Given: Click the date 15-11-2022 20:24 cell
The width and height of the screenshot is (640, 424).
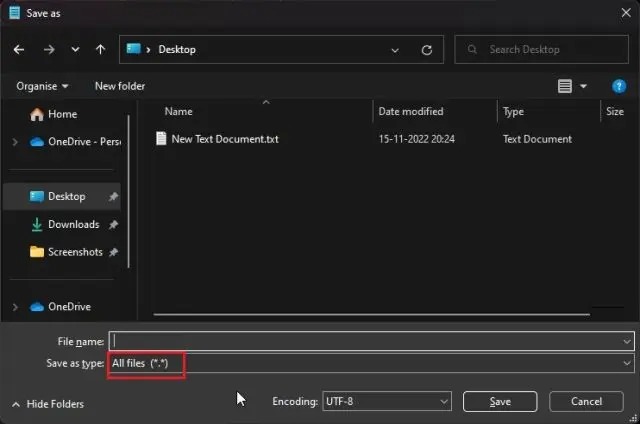Looking at the screenshot, I should [x=416, y=139].
